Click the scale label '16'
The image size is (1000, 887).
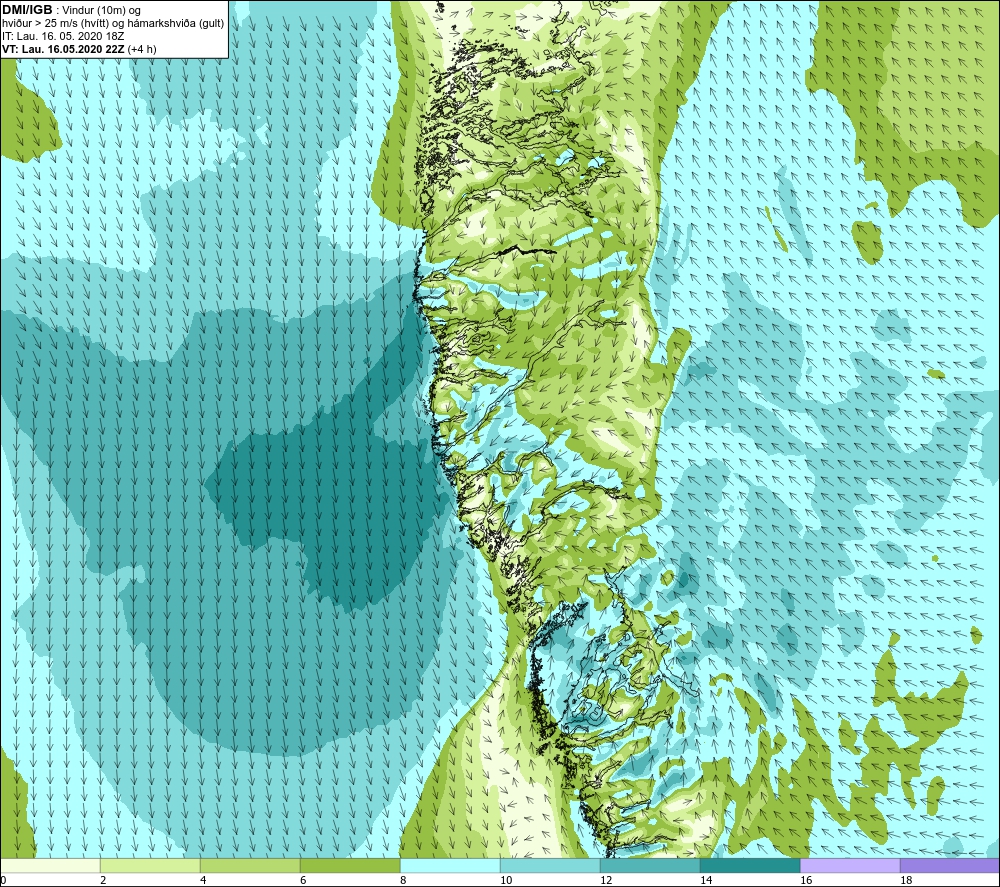coord(806,880)
